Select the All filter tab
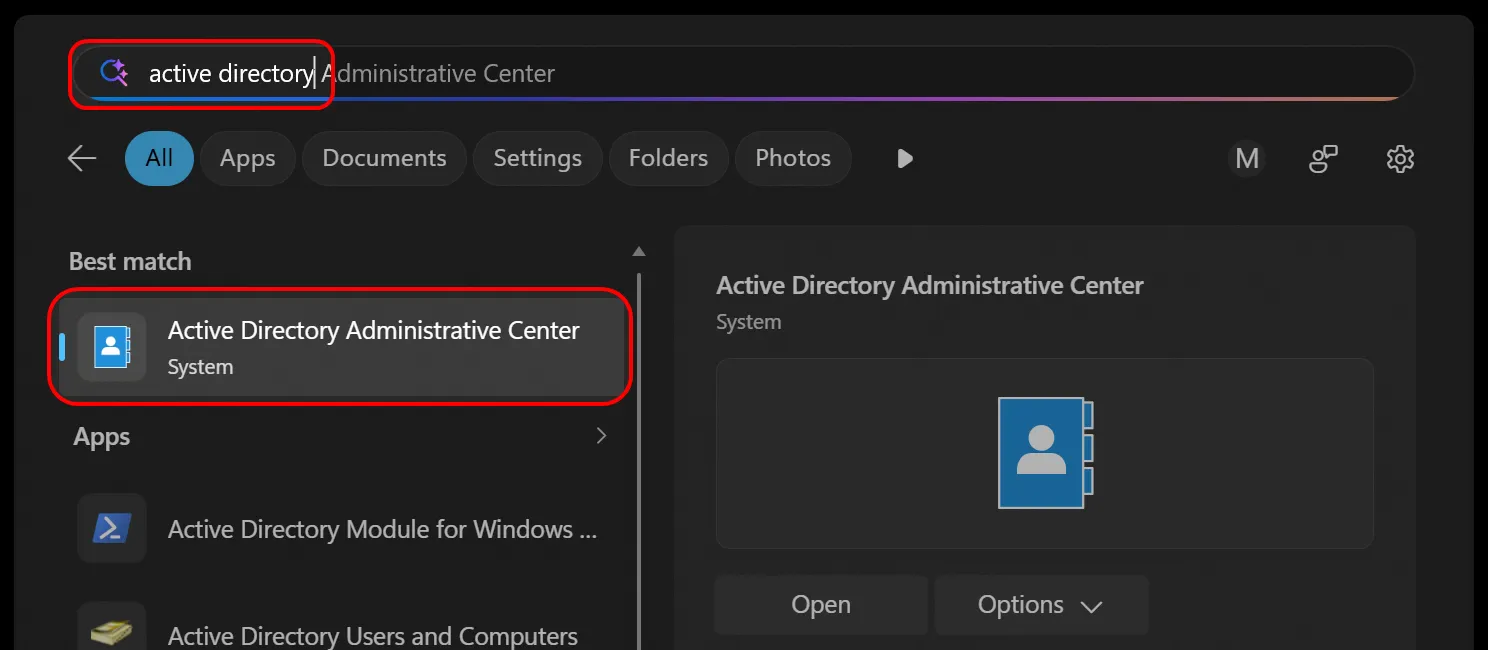This screenshot has width=1488, height=650. (159, 158)
